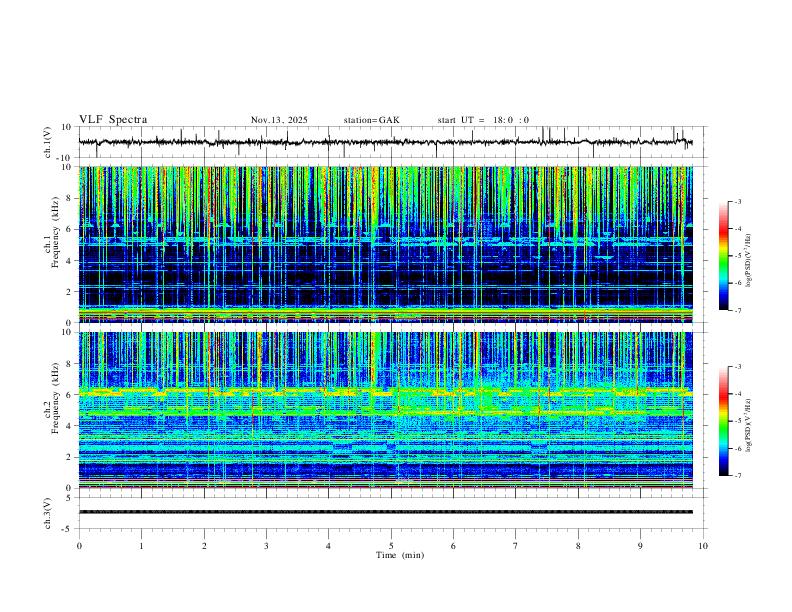Click the ch.3 flat signal trace
Image resolution: width=792 pixels, height=612 pixels.
coord(386,512)
